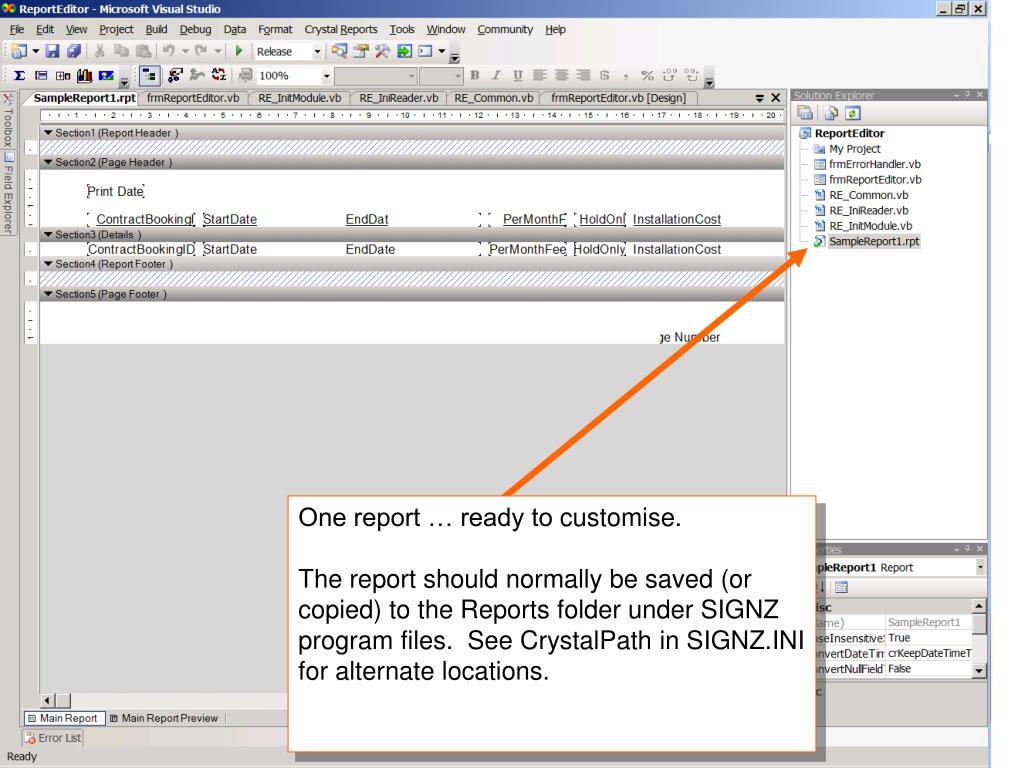Open the vertical Toolbox side tab

click(x=8, y=121)
